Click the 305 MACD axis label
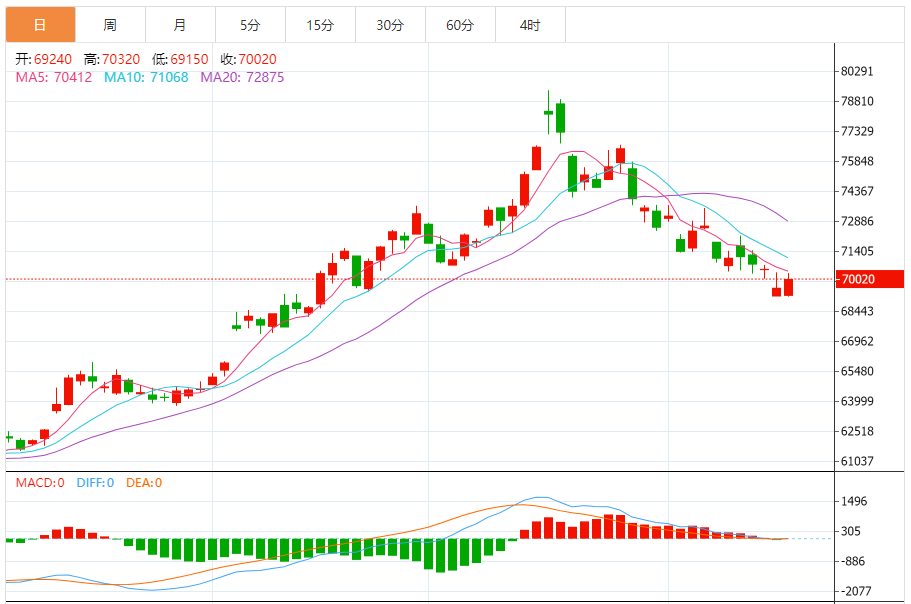 [x=851, y=531]
